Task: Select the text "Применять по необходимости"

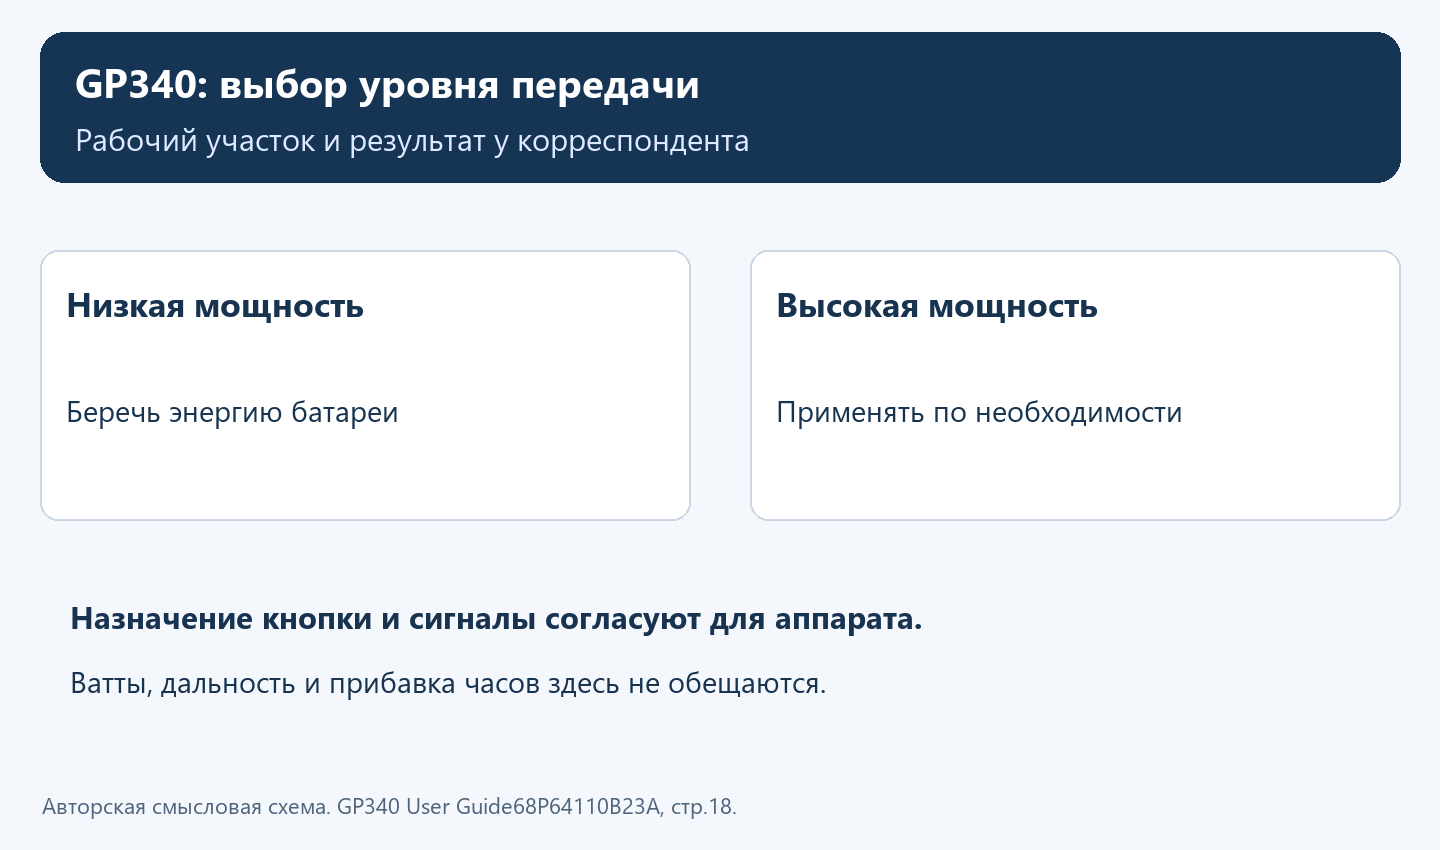Action: [x=979, y=412]
